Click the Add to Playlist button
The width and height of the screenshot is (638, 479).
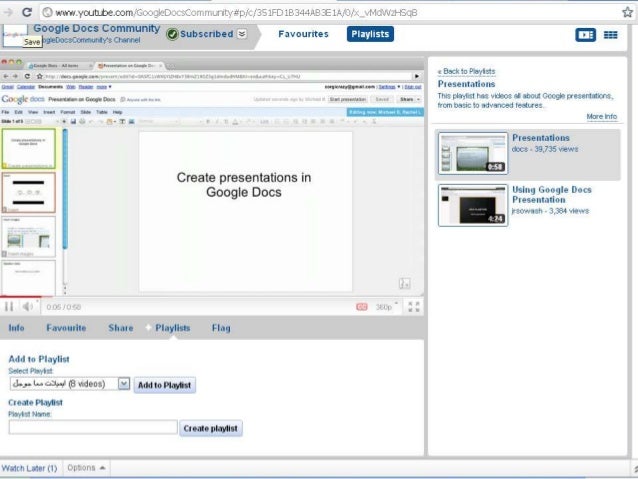pyautogui.click(x=164, y=385)
